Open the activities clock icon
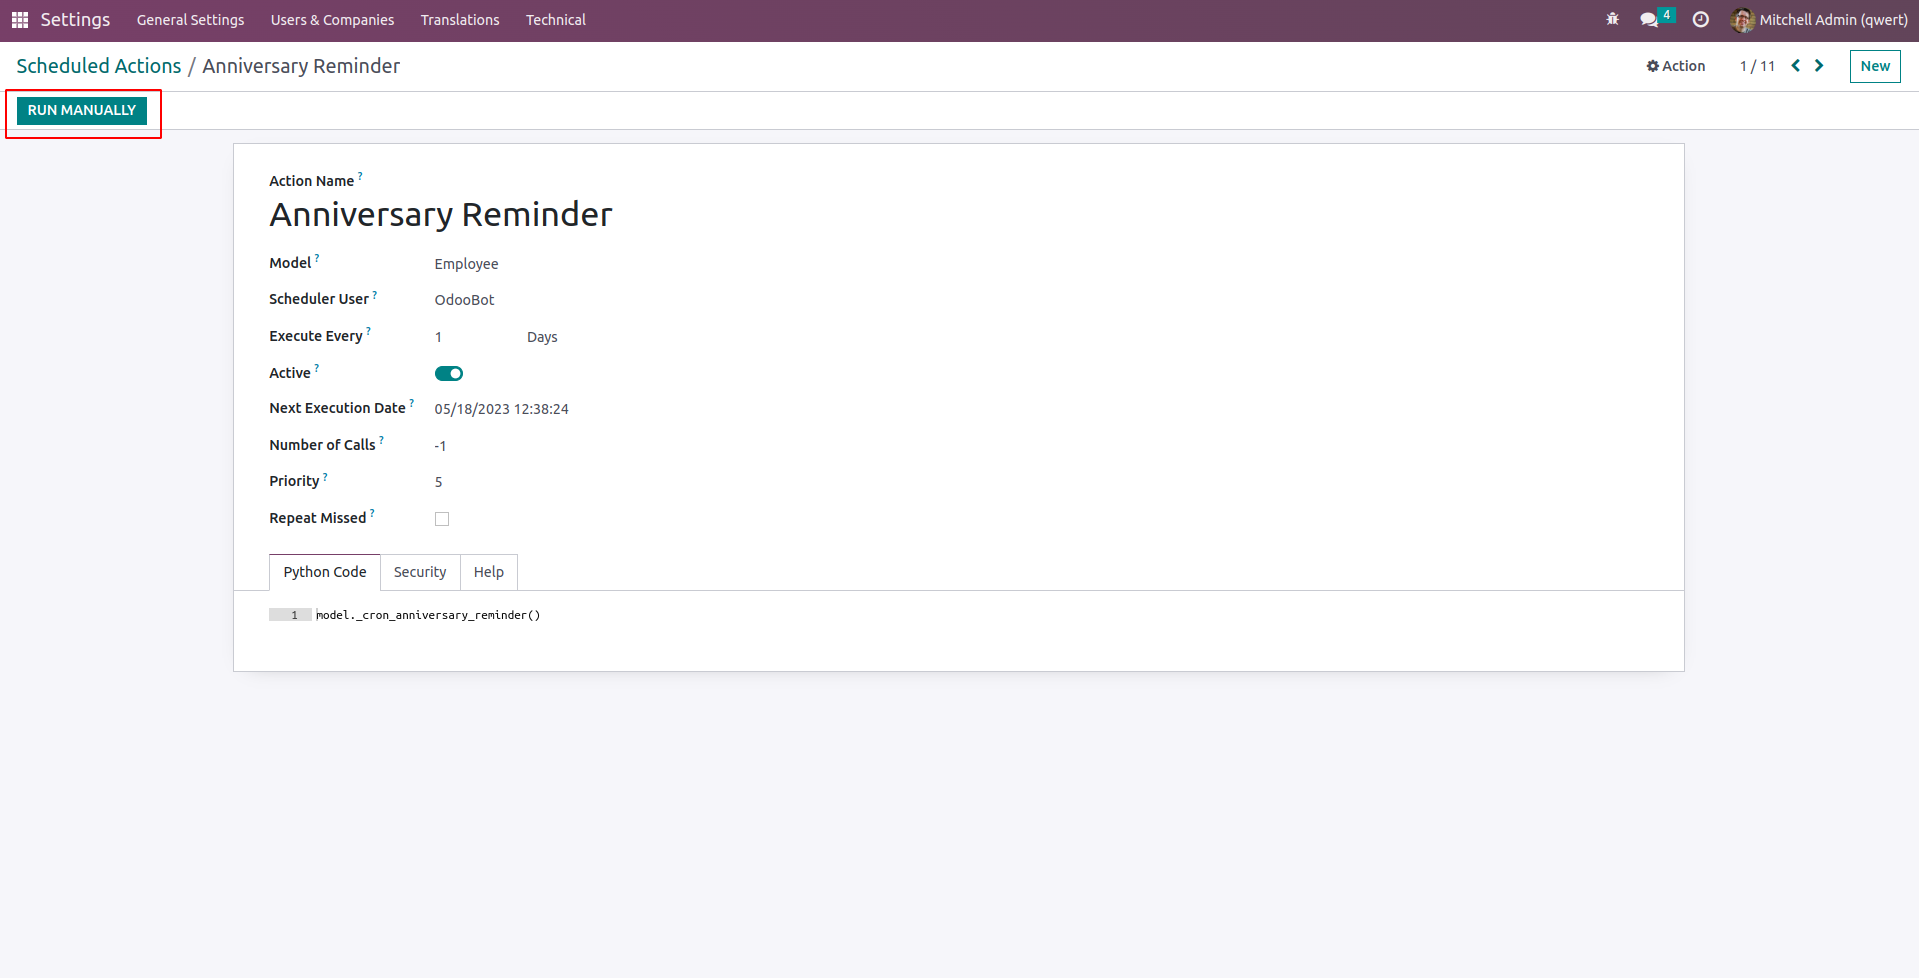Viewport: 1919px width, 978px height. tap(1700, 20)
